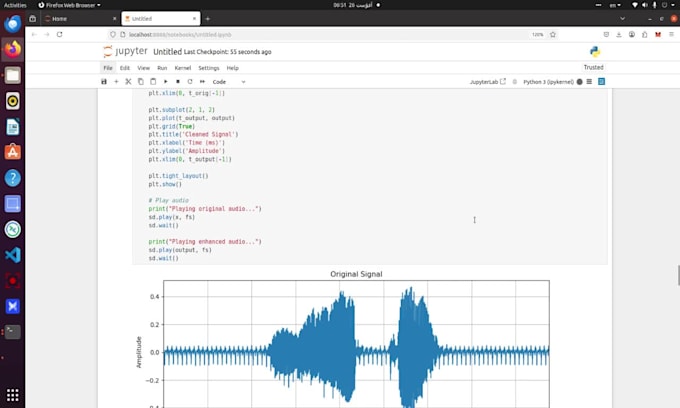680x408 pixels.
Task: Launch Rhythmbox from the dock
Action: [13, 101]
